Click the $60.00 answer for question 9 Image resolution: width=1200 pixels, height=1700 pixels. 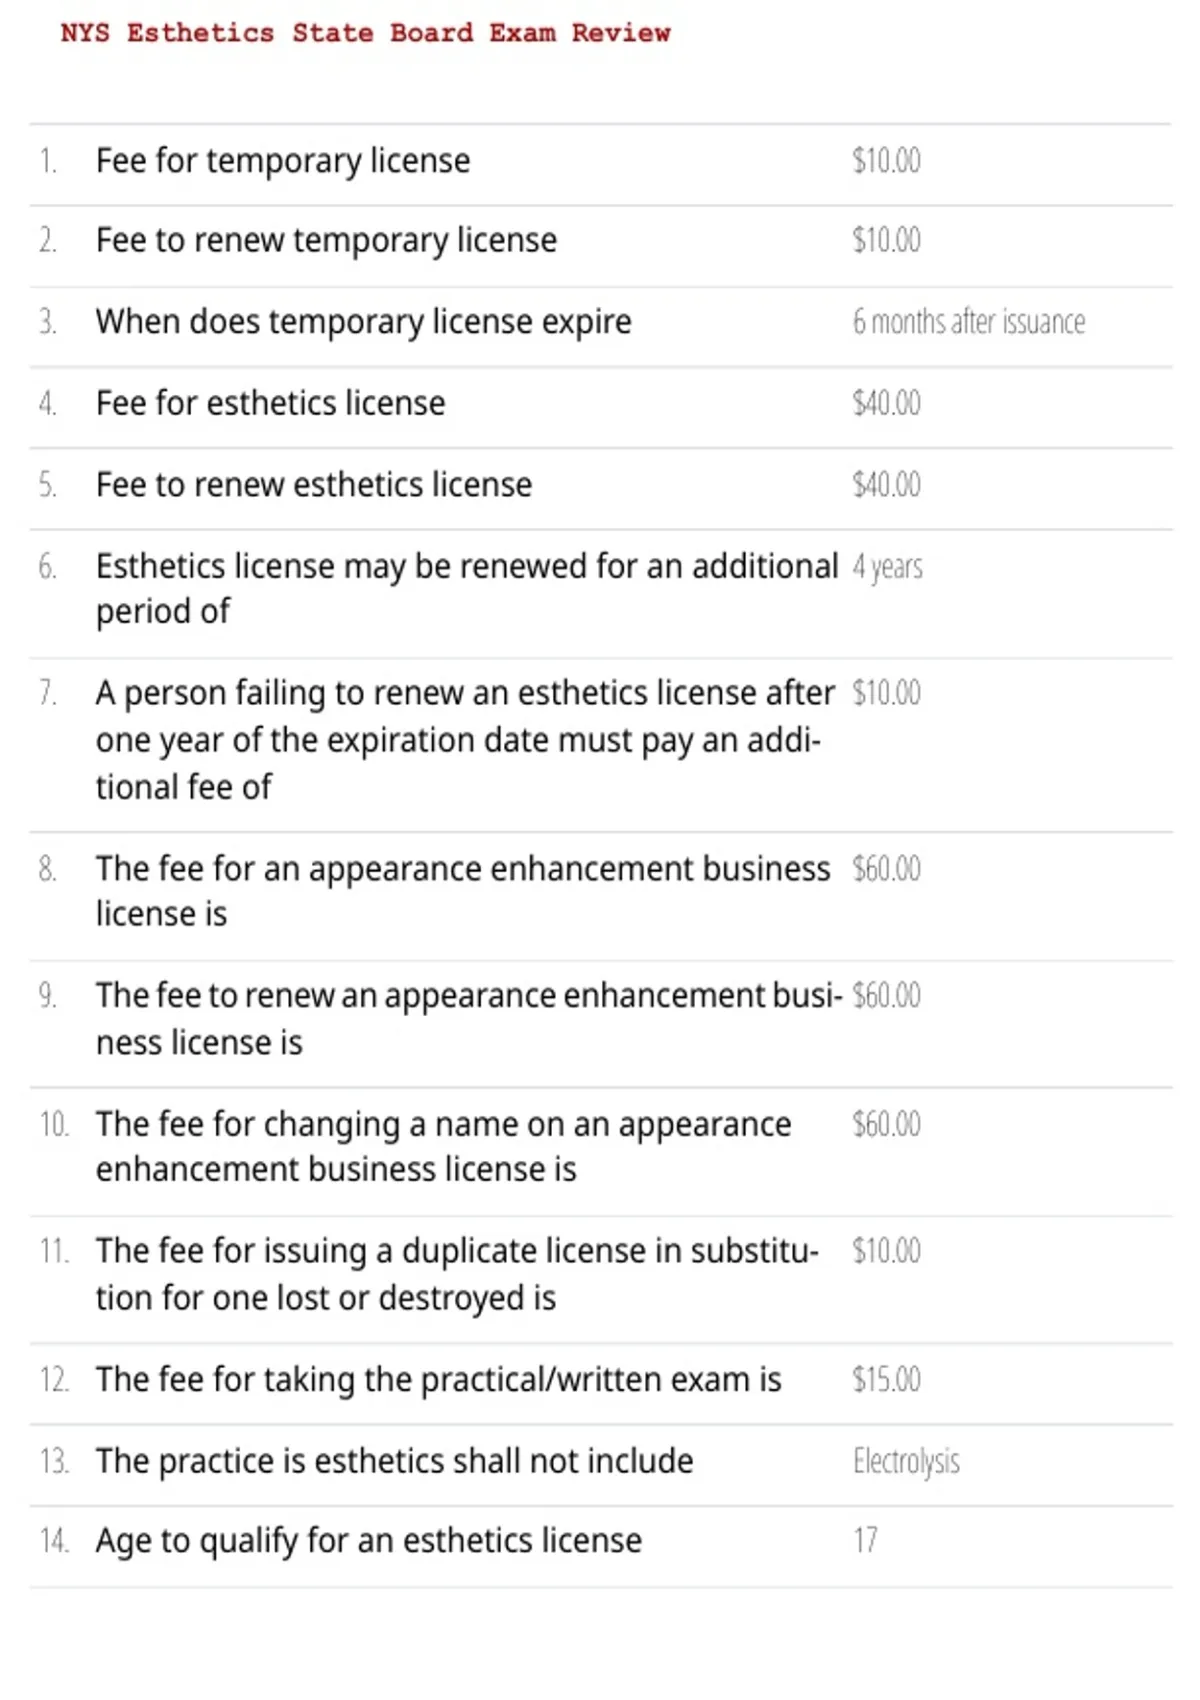tap(886, 995)
